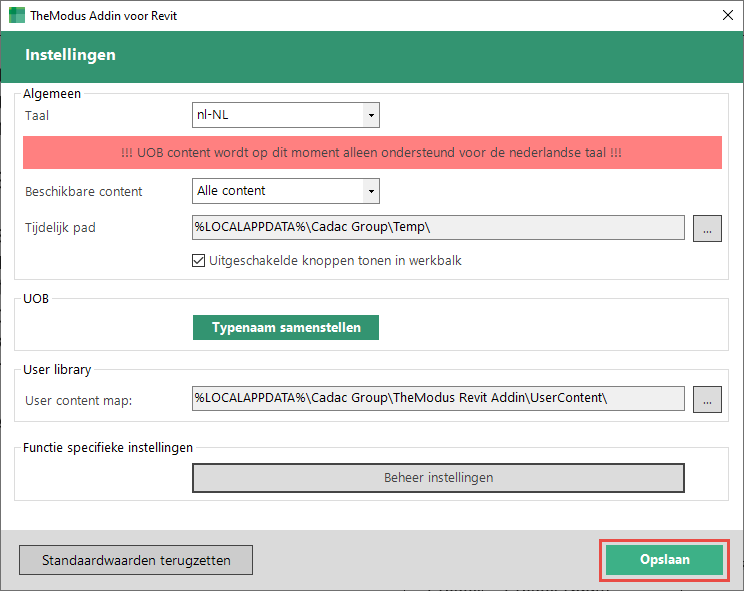Save settings with Opslaan button
744x591 pixels.
(x=664, y=560)
